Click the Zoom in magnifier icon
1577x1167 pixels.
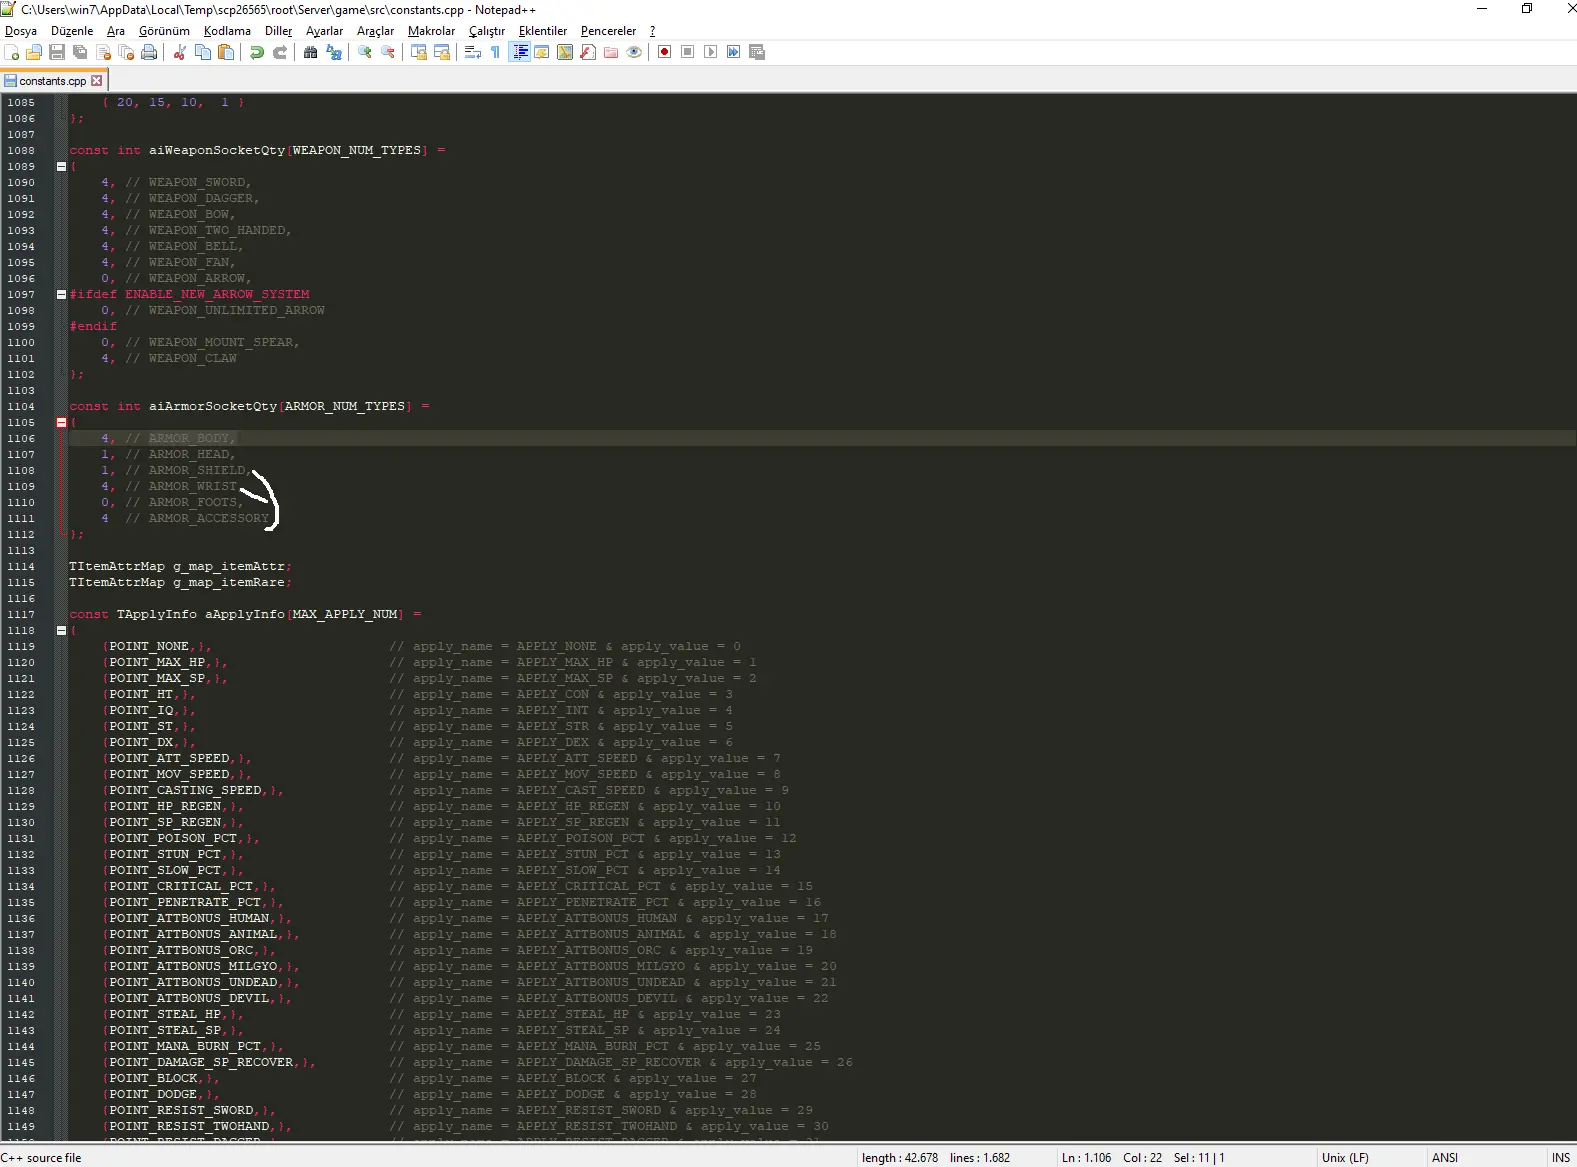click(365, 52)
